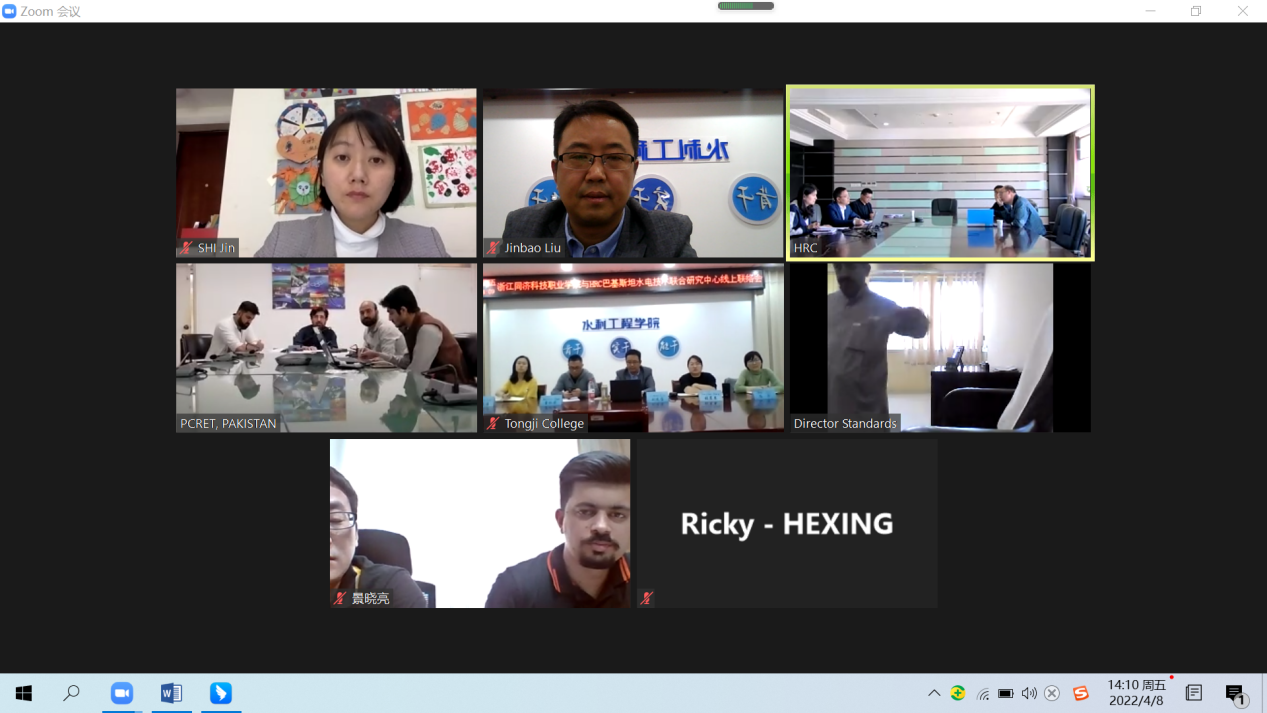1267x713 pixels.
Task: Click the highlighted HRC video tile
Action: [940, 172]
